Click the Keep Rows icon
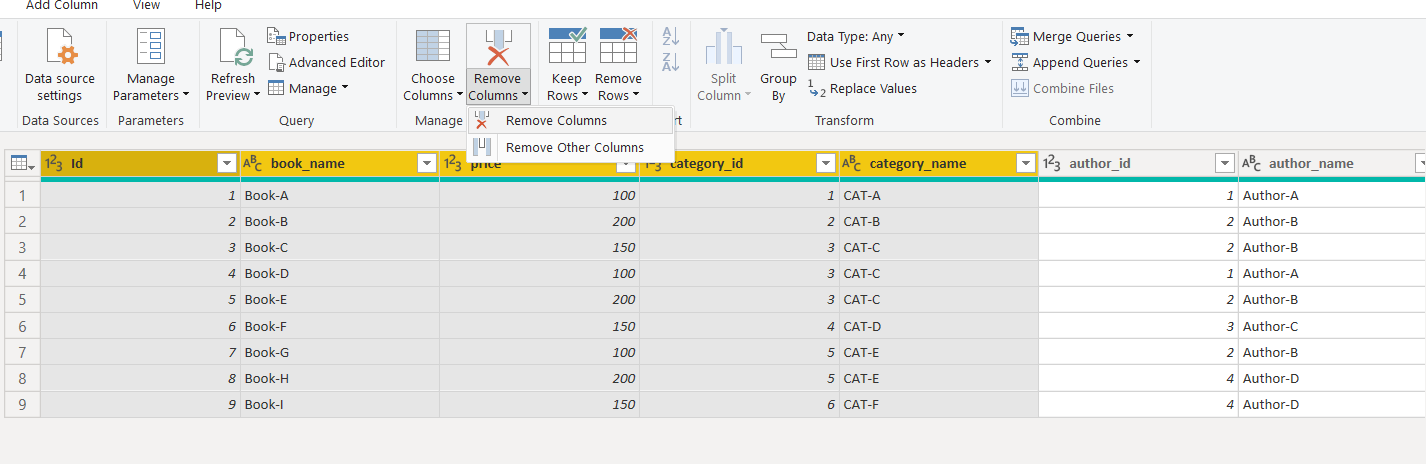 pos(567,48)
